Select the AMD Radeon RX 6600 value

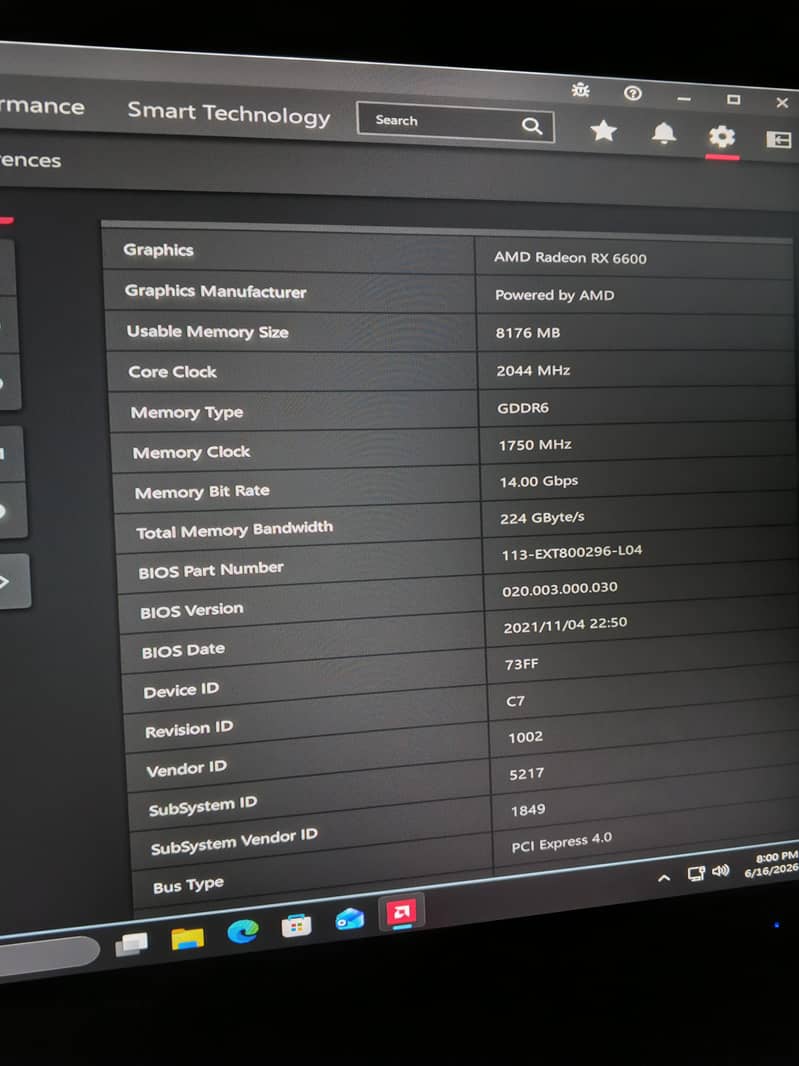(x=570, y=258)
